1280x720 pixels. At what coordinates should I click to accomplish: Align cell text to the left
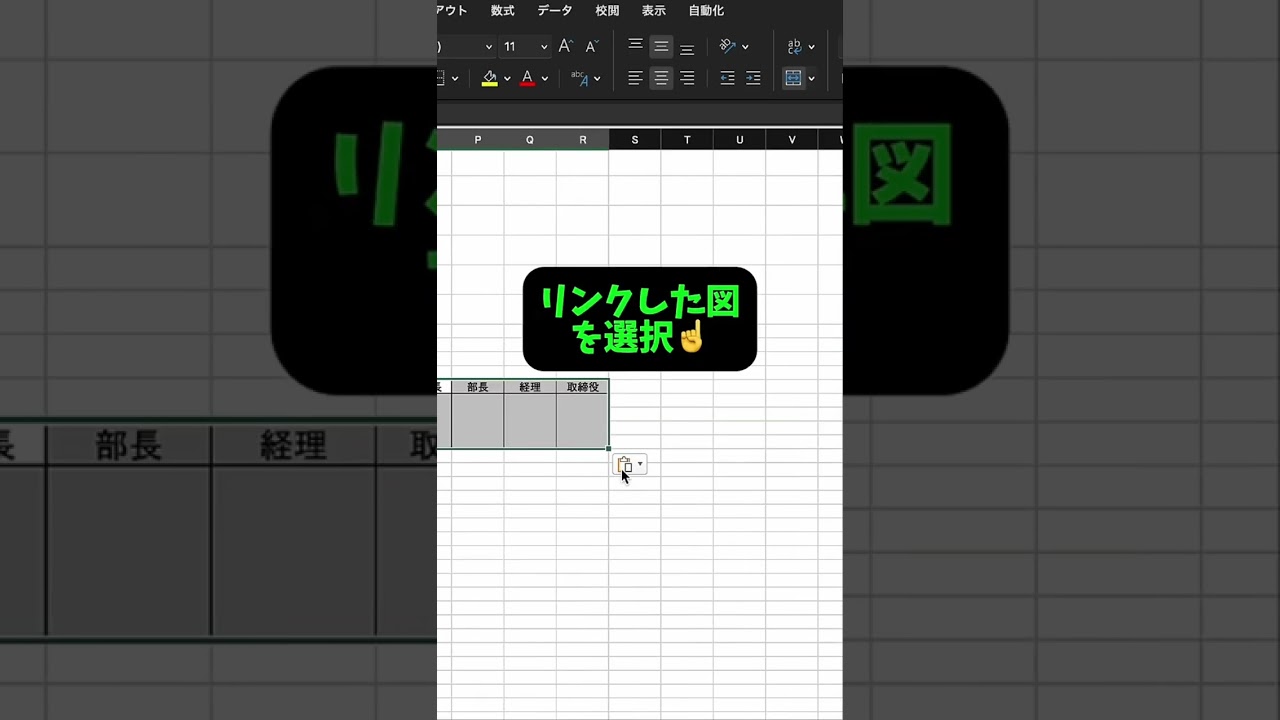[x=635, y=78]
